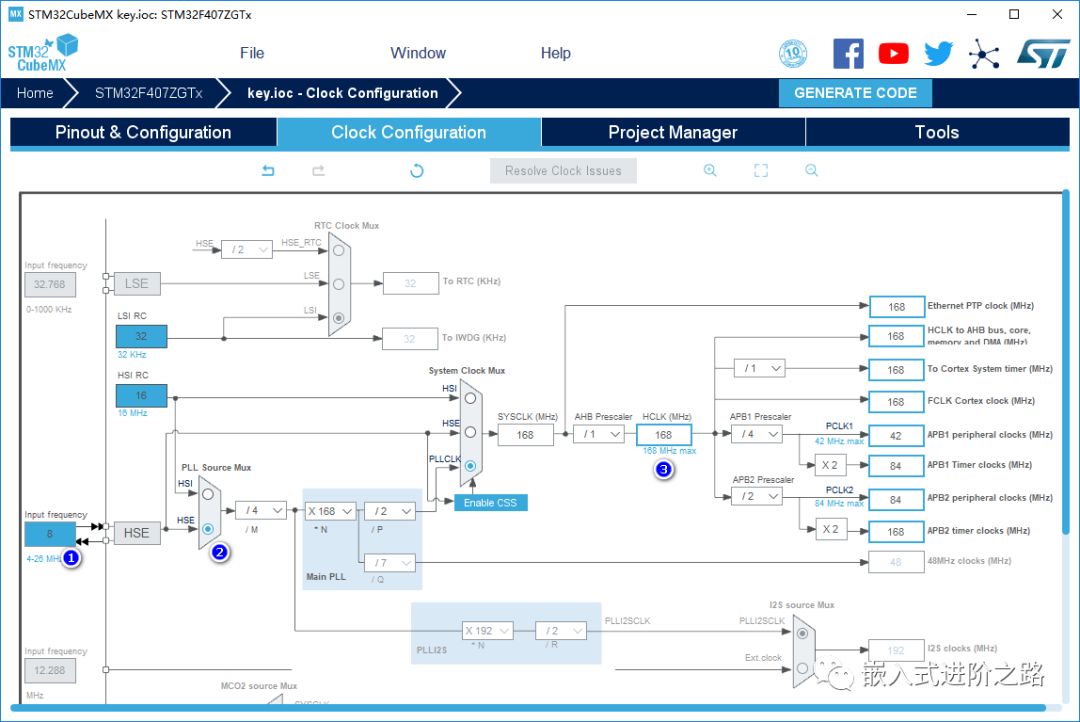Click the APB2 timer clocks value box
This screenshot has width=1080, height=722.
click(x=897, y=532)
